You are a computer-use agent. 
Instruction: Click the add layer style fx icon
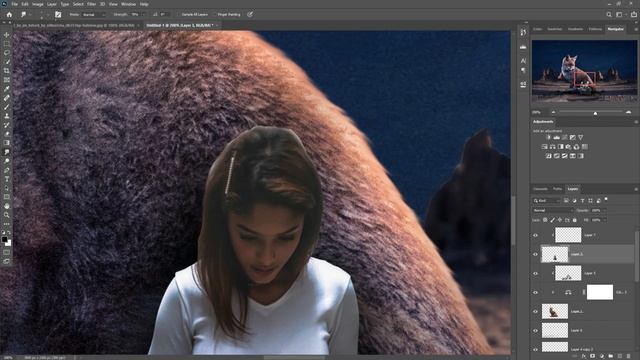[x=583, y=356]
